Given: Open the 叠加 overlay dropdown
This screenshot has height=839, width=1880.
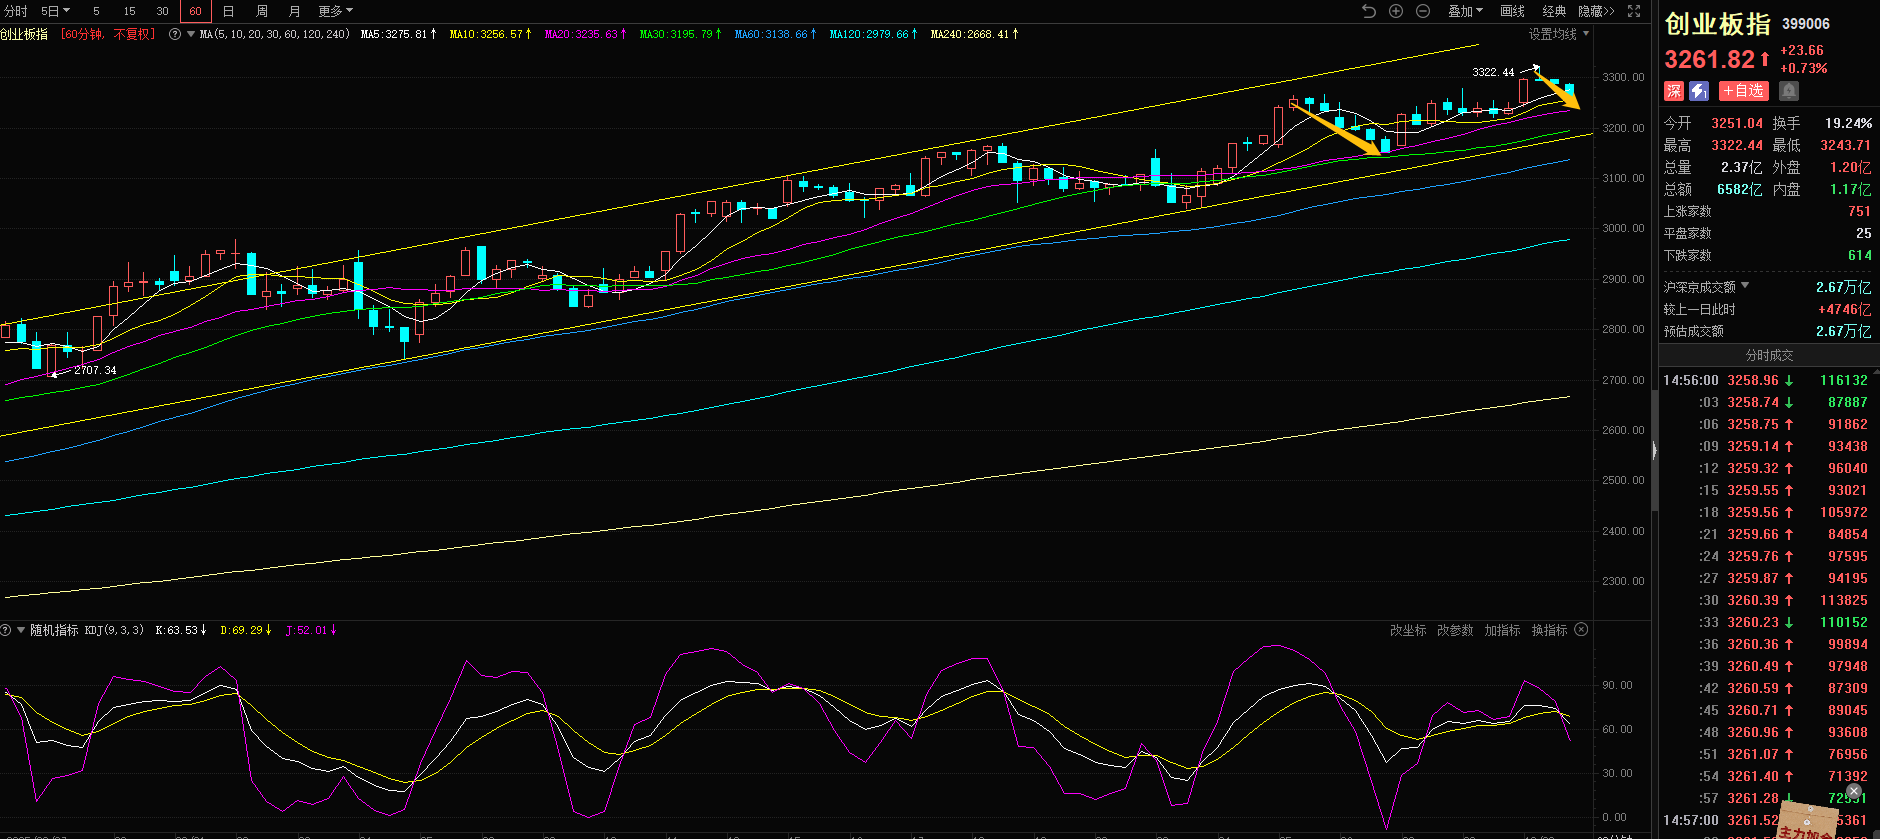Looking at the screenshot, I should coord(1465,11).
